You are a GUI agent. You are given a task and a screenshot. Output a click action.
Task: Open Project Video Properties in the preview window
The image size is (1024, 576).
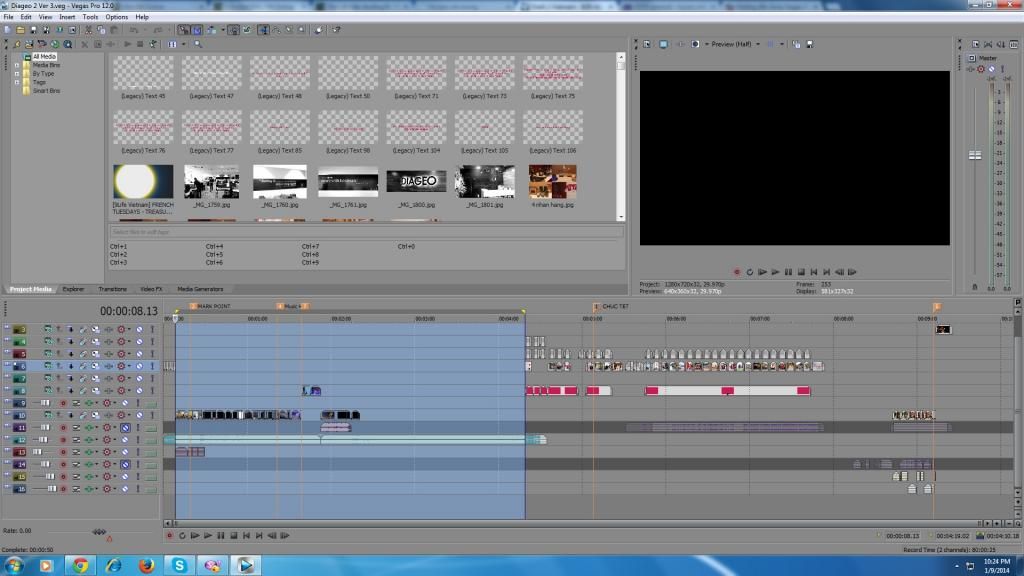(647, 44)
